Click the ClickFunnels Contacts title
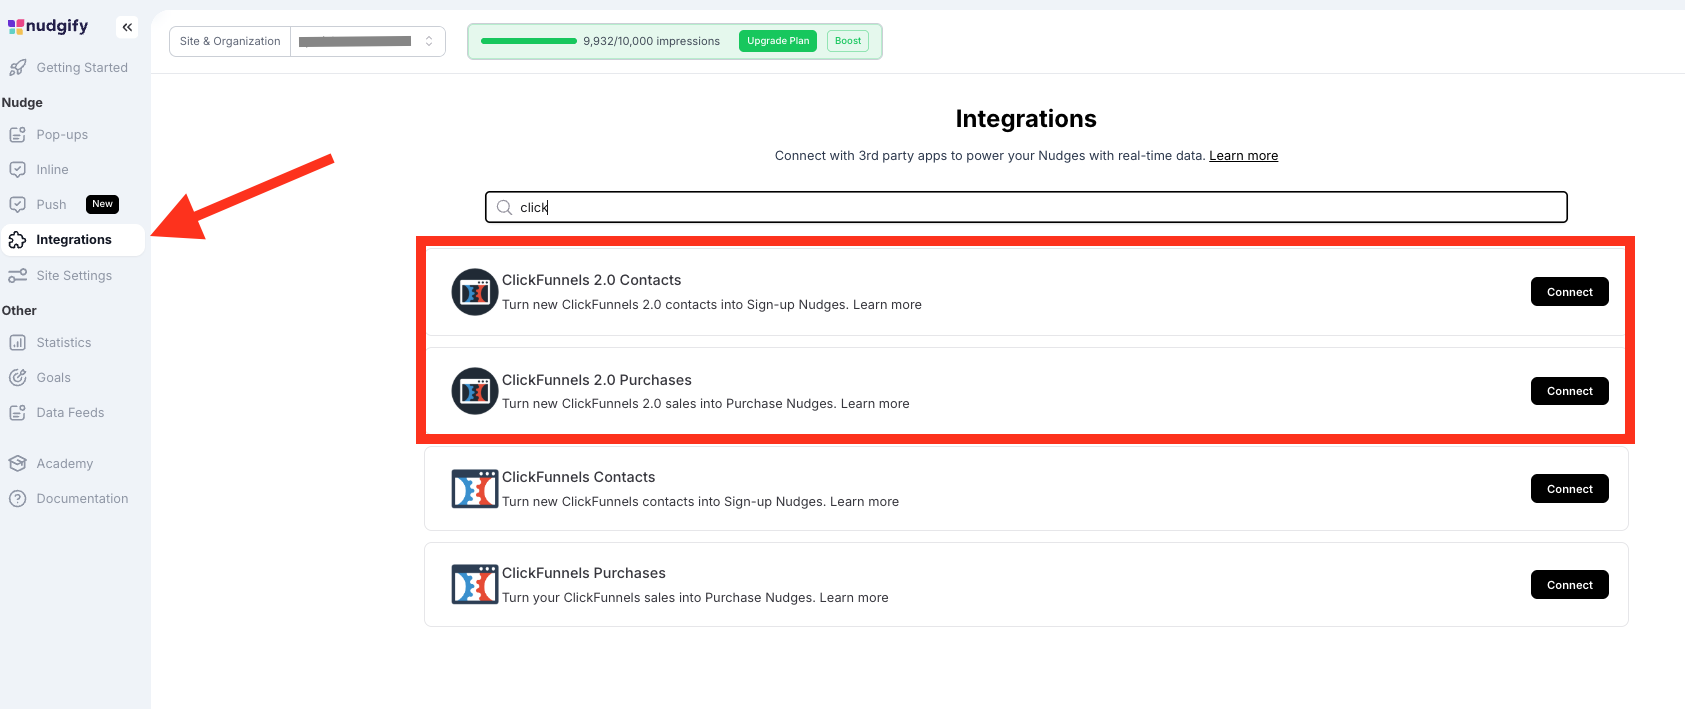Viewport: 1685px width, 709px height. [578, 478]
